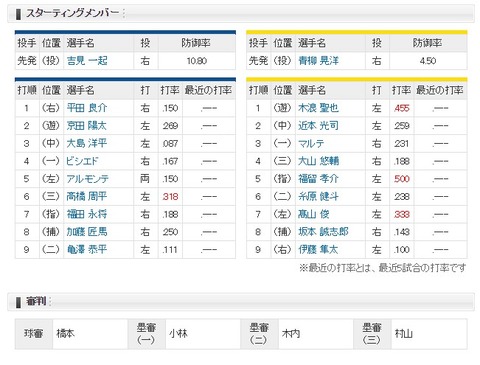Screen dimensions: 480x365
Task: Select the 防御率 header in left pitcher table
Action: coord(196,43)
